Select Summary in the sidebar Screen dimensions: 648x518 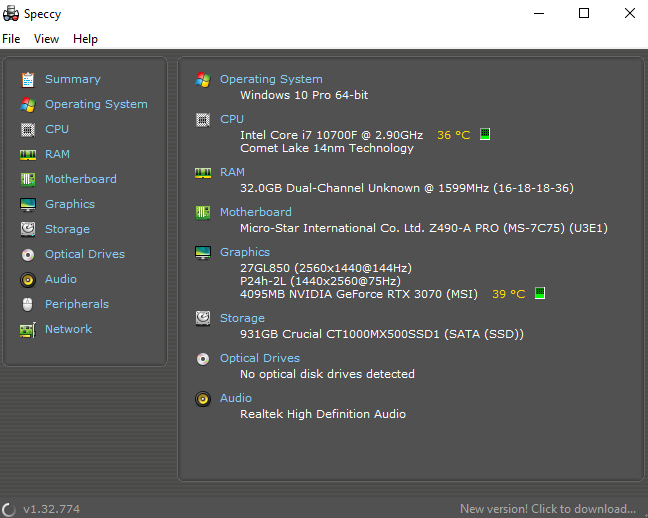(x=73, y=79)
